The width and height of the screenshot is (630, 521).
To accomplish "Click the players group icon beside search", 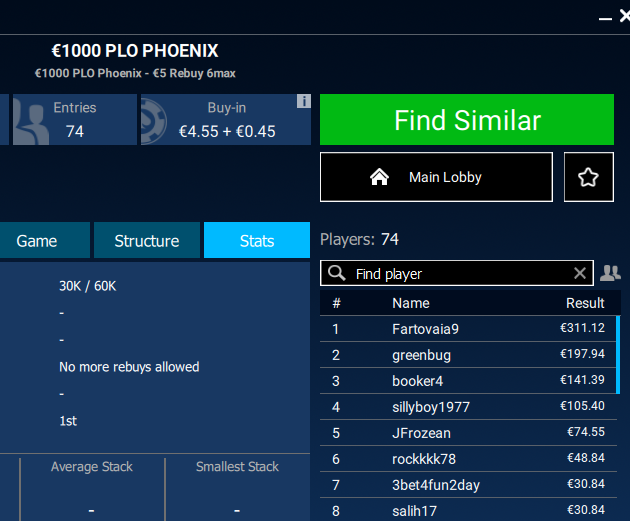I will point(610,273).
